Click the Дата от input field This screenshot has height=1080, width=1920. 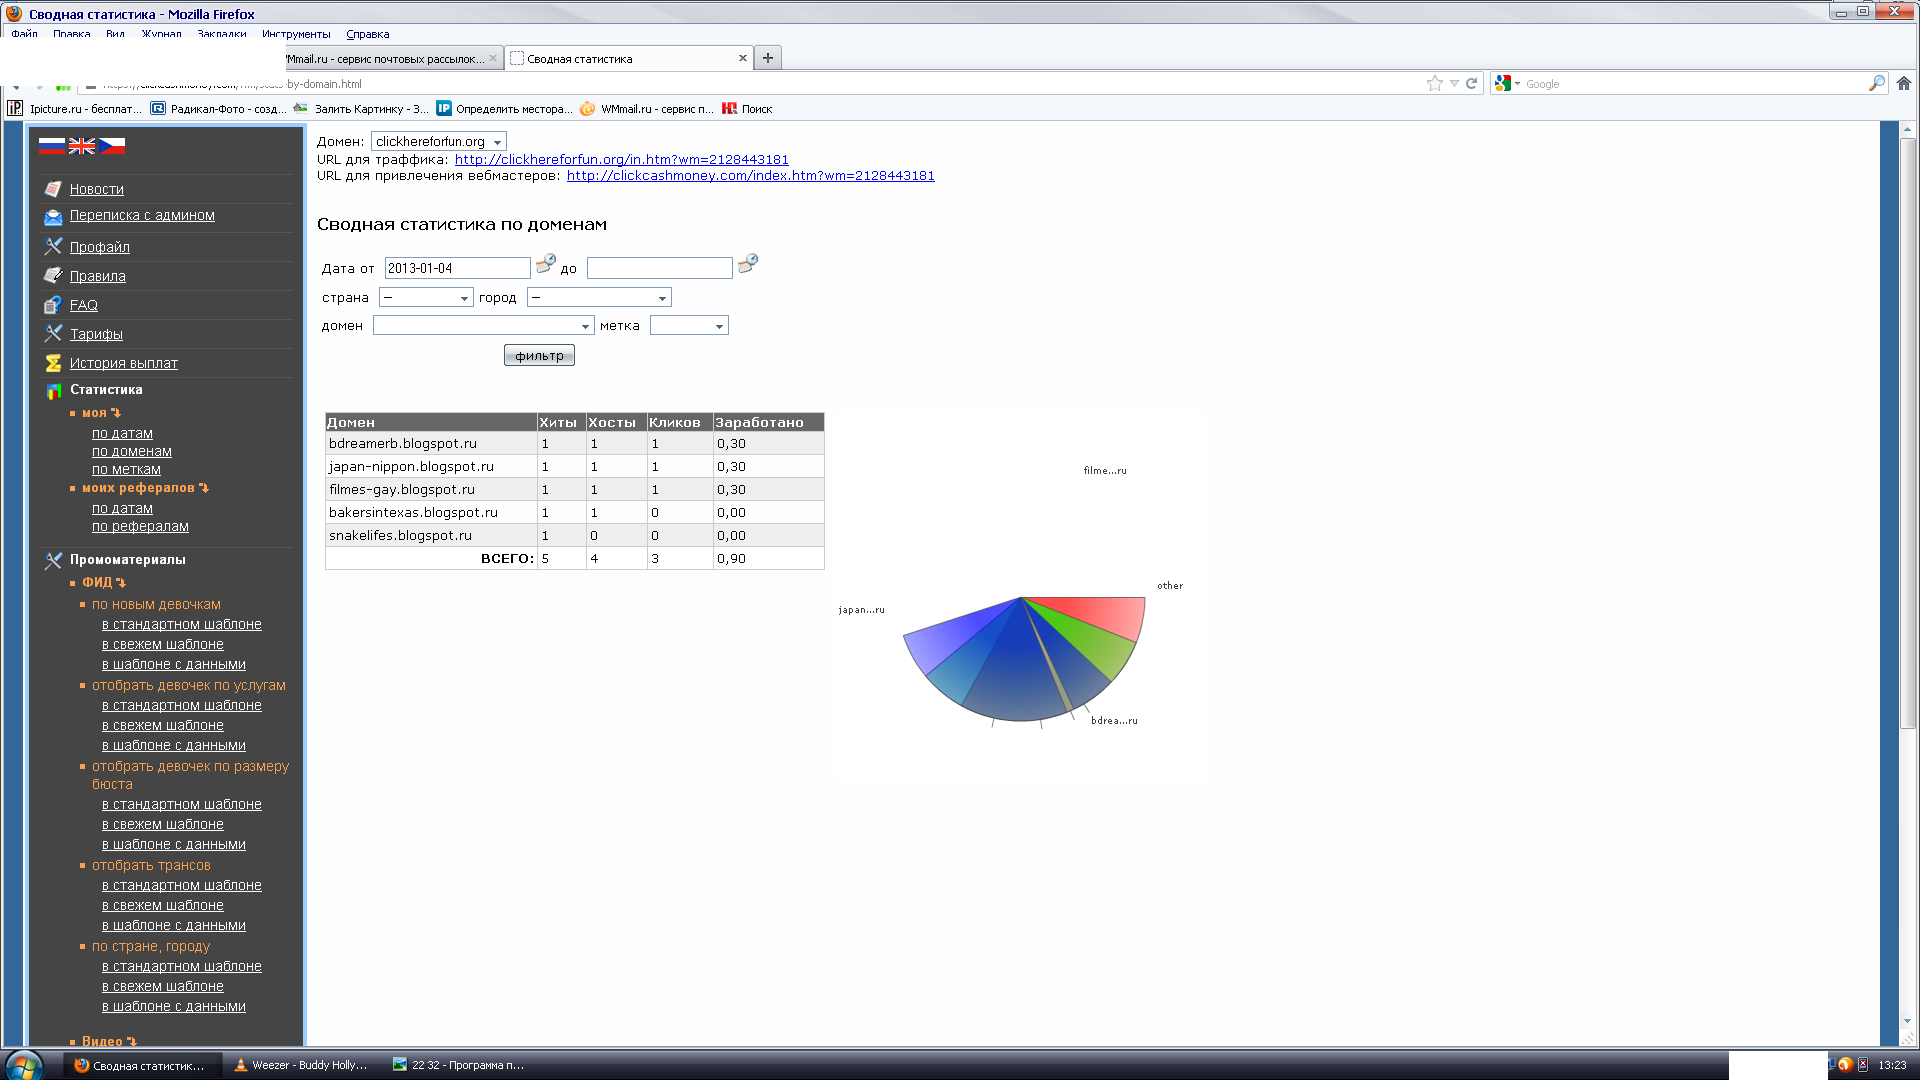coord(457,268)
